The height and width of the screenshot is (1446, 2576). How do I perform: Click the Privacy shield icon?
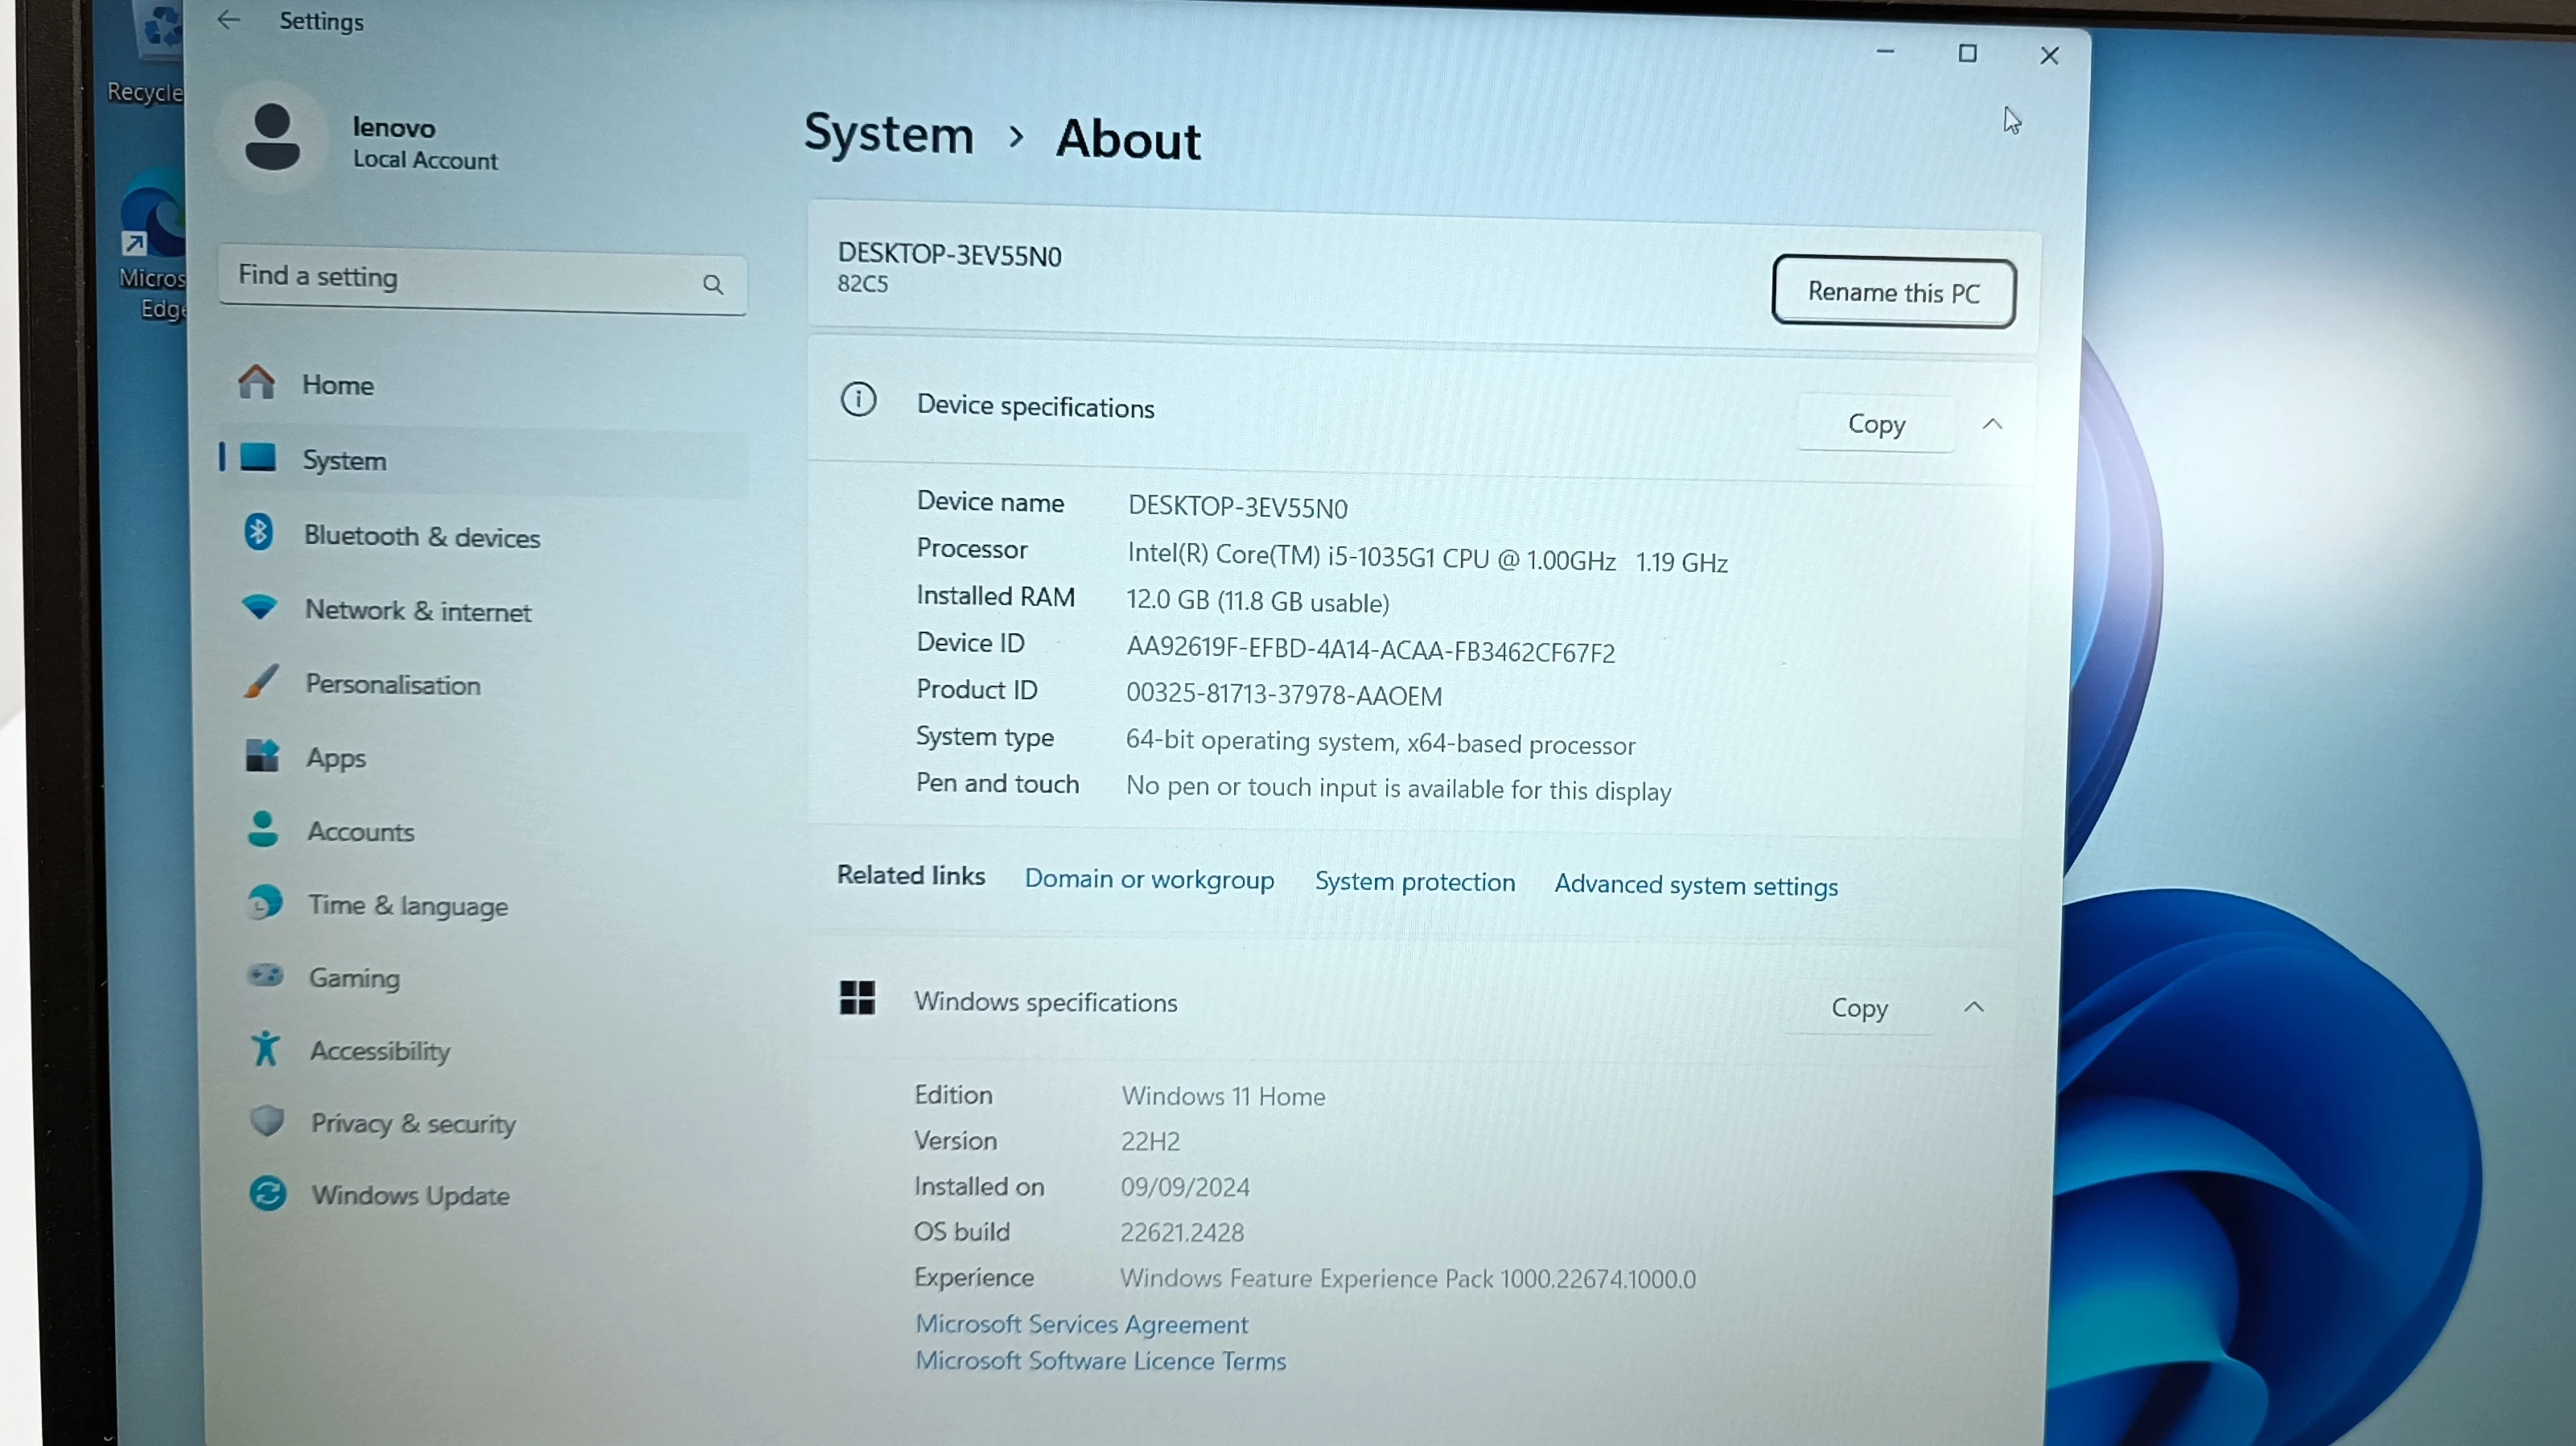[267, 1121]
